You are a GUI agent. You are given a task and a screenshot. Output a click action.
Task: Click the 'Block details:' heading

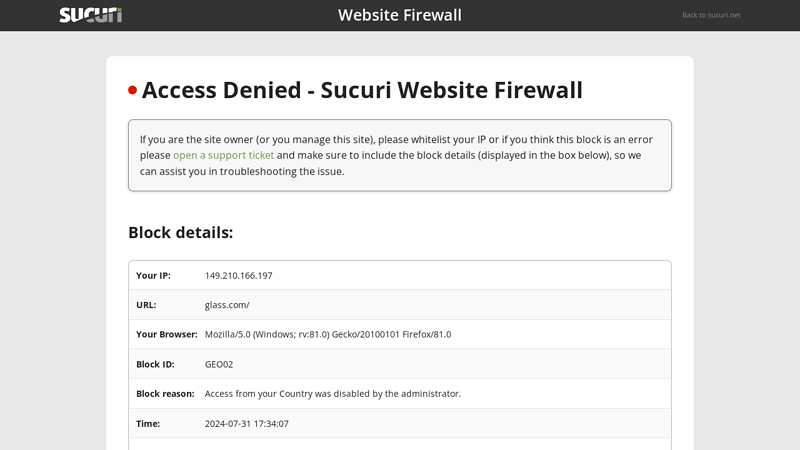tap(181, 232)
